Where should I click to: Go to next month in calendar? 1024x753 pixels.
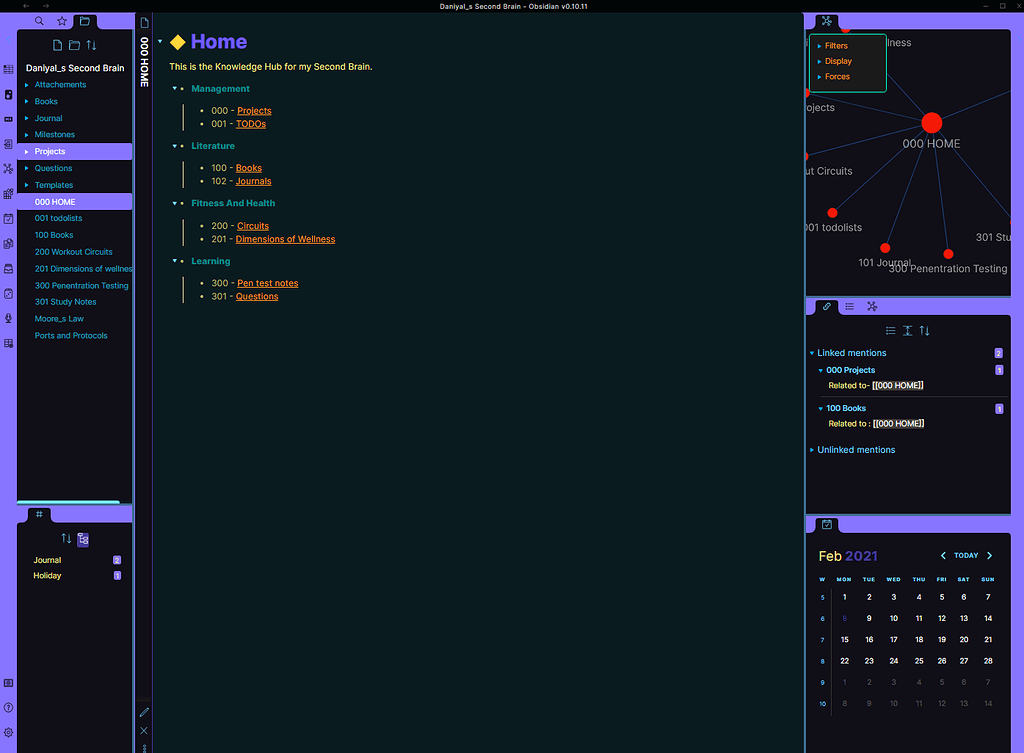coord(989,556)
